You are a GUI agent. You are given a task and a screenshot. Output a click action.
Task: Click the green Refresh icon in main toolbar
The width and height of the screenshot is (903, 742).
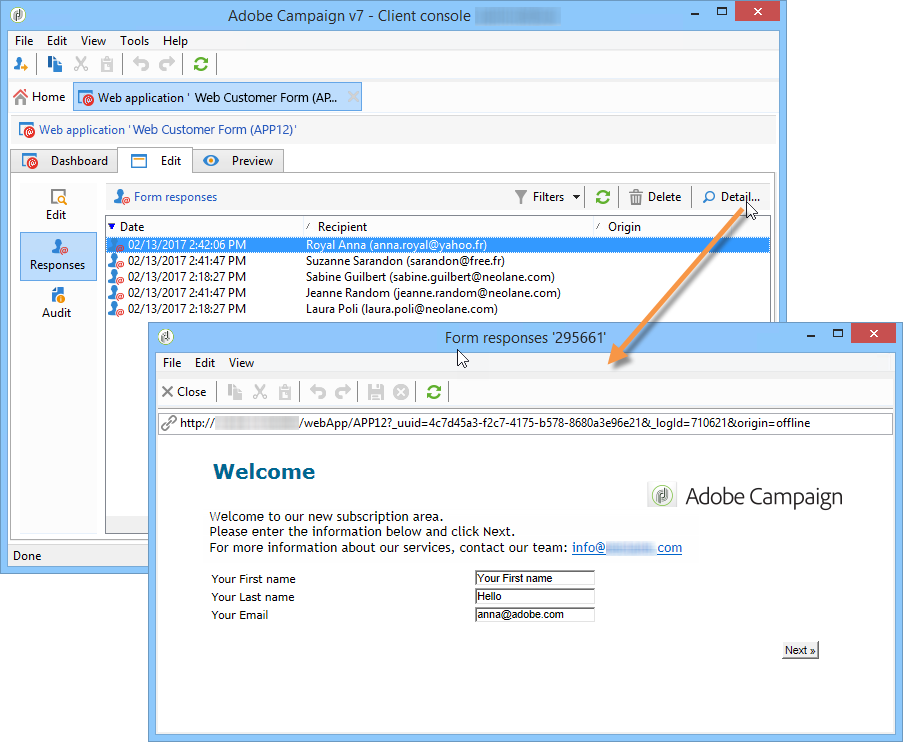point(200,64)
